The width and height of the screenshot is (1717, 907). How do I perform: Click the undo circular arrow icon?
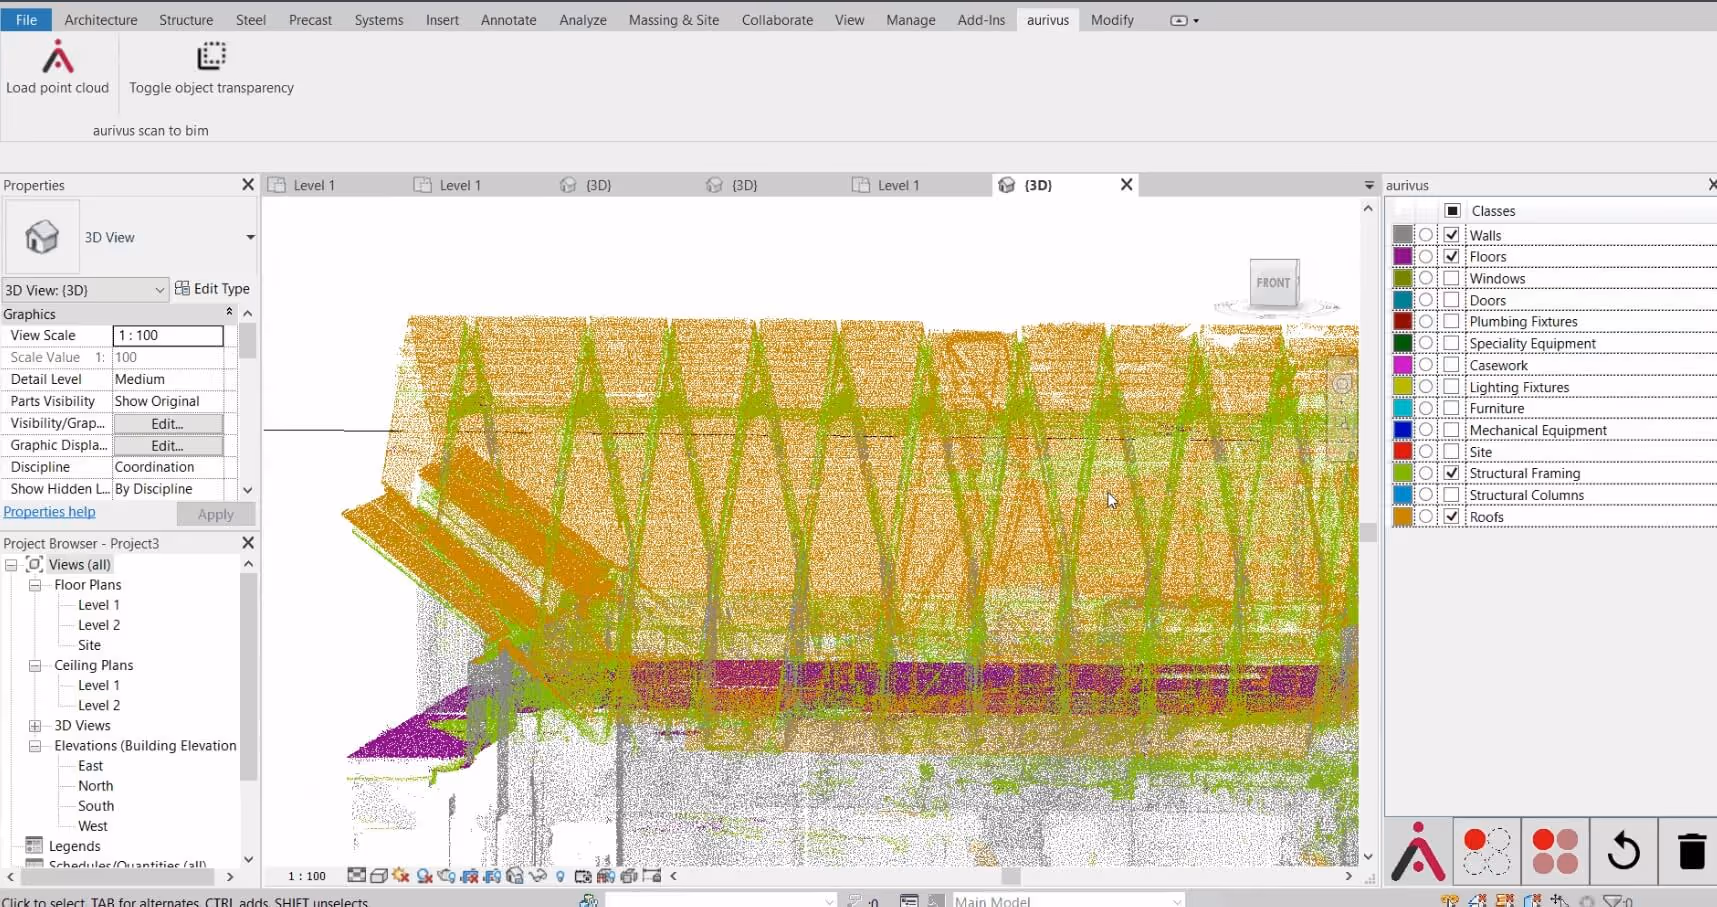(1623, 851)
